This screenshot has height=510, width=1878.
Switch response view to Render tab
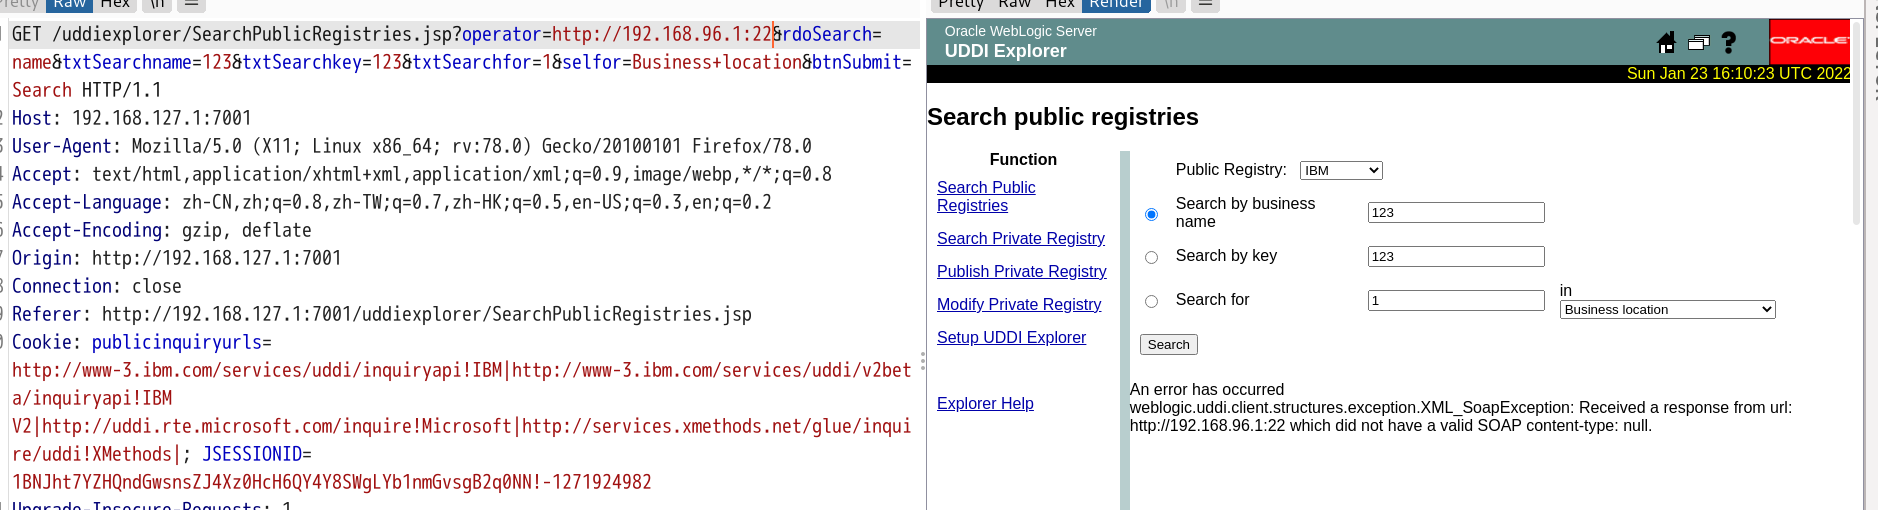1116,4
